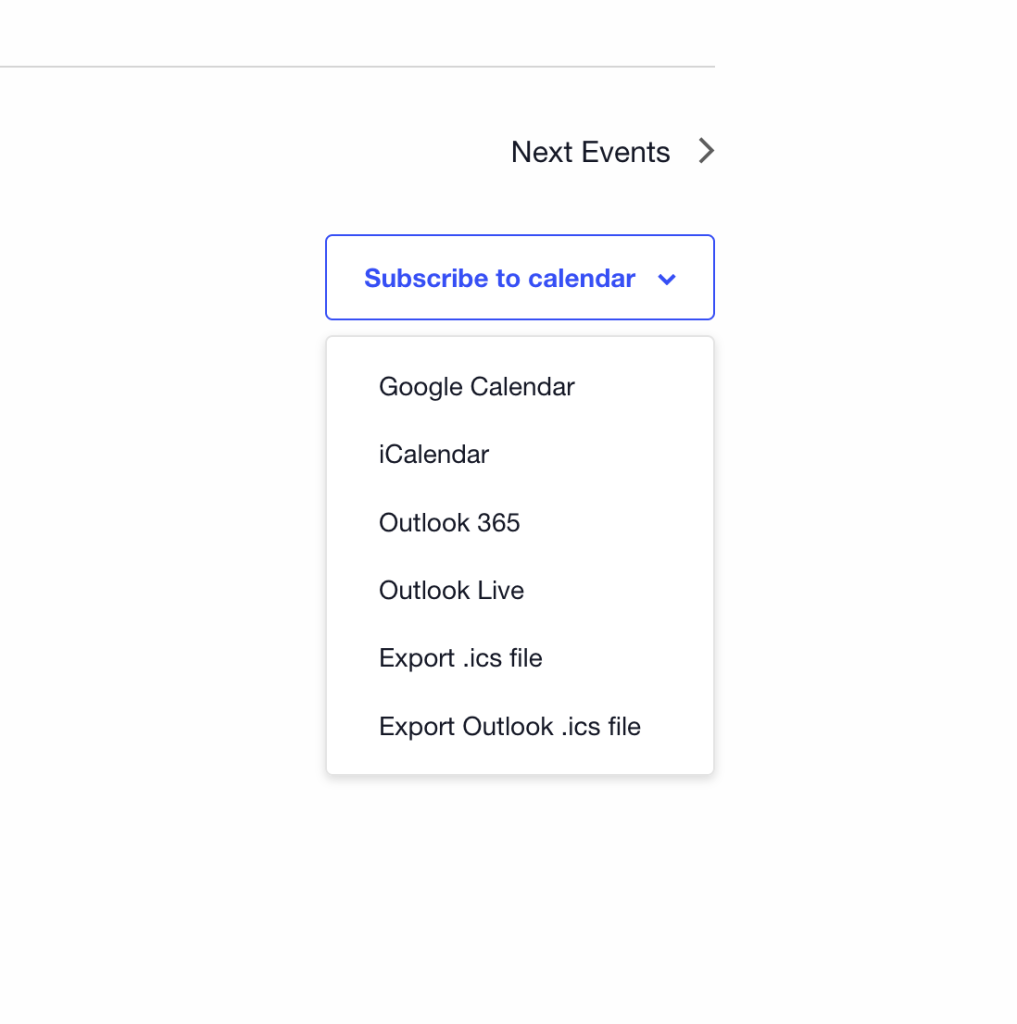This screenshot has height=1024, width=1017.
Task: Collapse the Subscribe to calendar dropdown
Action: (519, 278)
